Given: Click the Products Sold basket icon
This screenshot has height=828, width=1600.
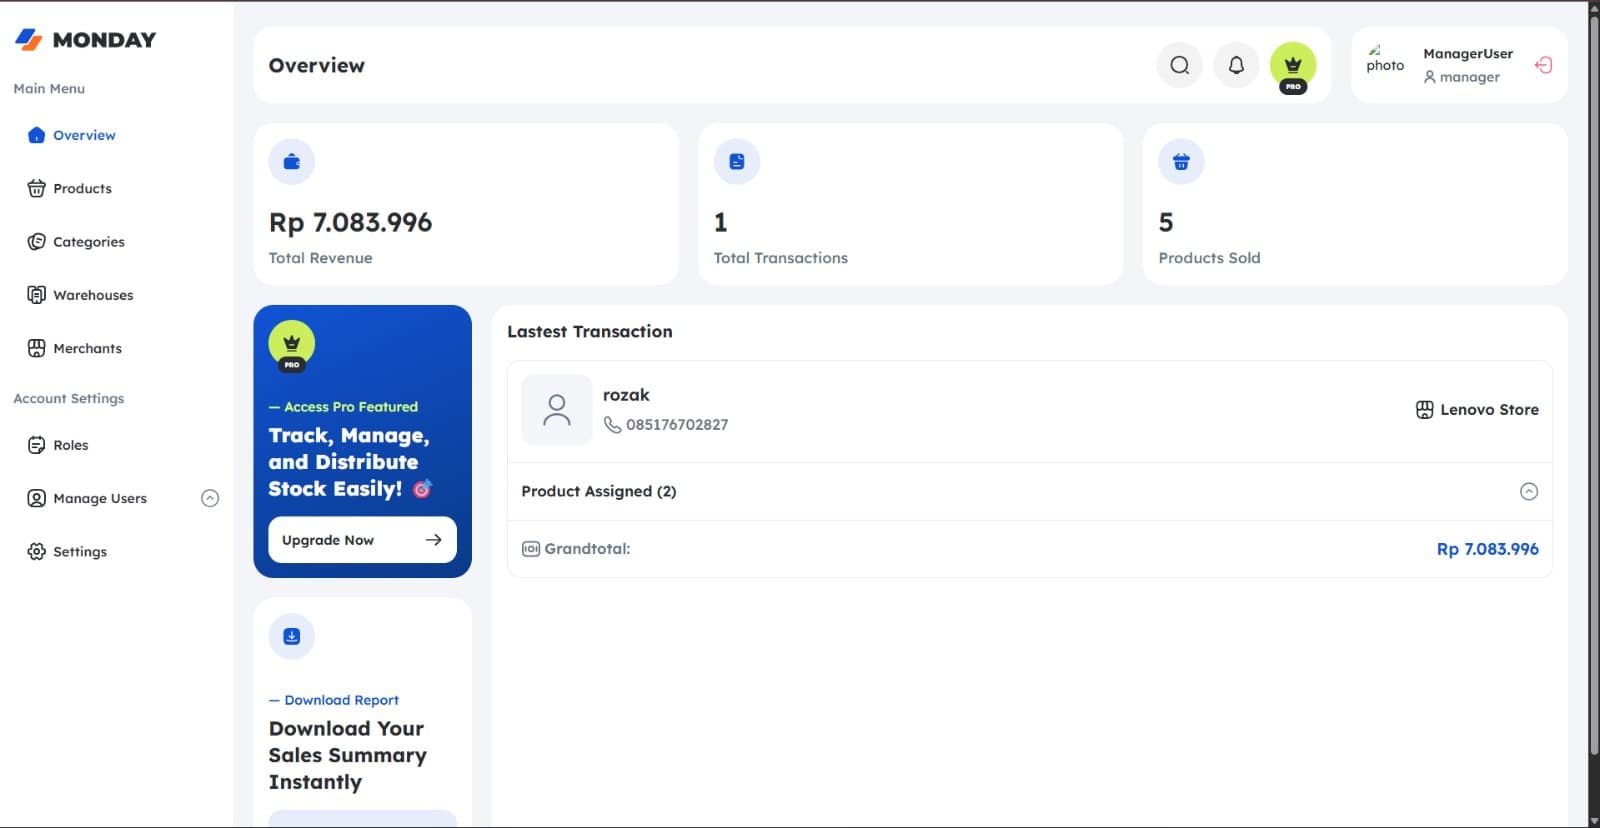Looking at the screenshot, I should click(x=1181, y=162).
